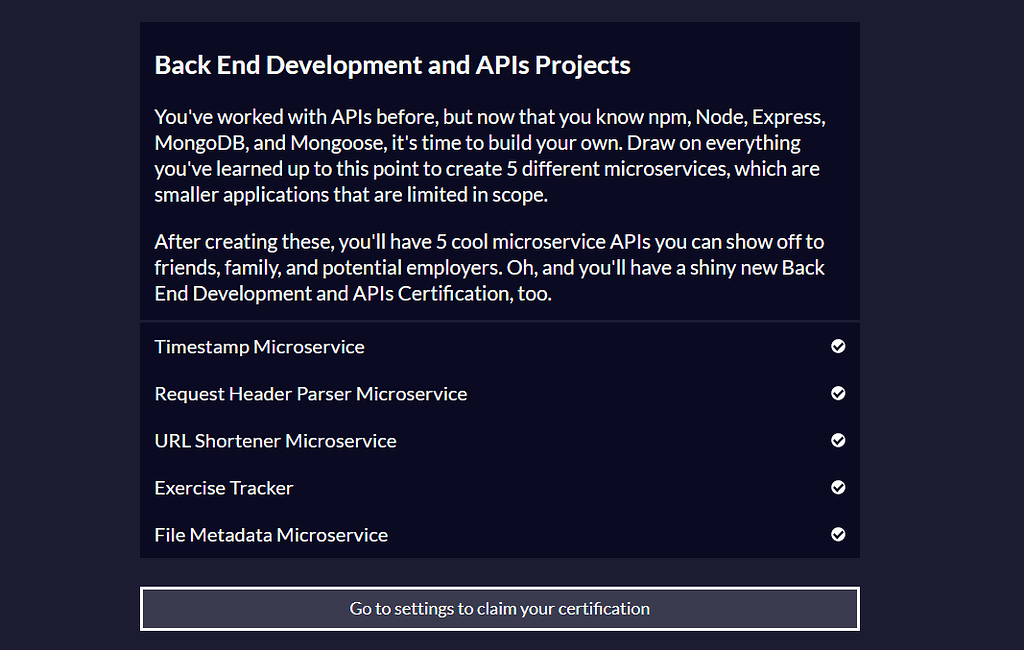Click the checkmark beside URL Shortener Microservice
Image resolution: width=1024 pixels, height=650 pixels.
pyautogui.click(x=838, y=440)
